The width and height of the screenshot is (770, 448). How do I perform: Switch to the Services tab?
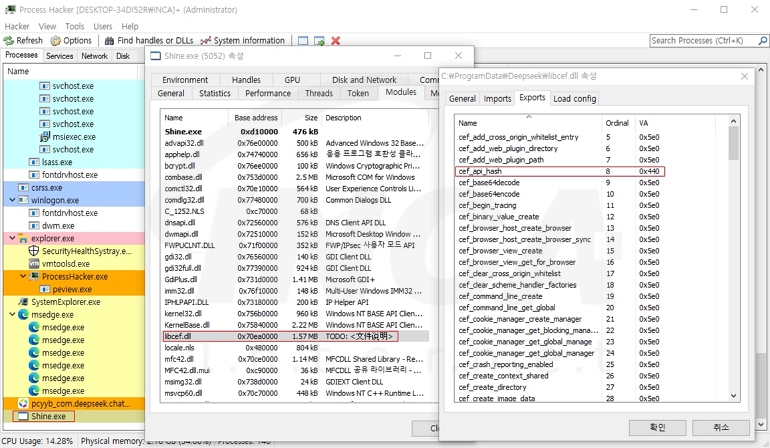59,56
